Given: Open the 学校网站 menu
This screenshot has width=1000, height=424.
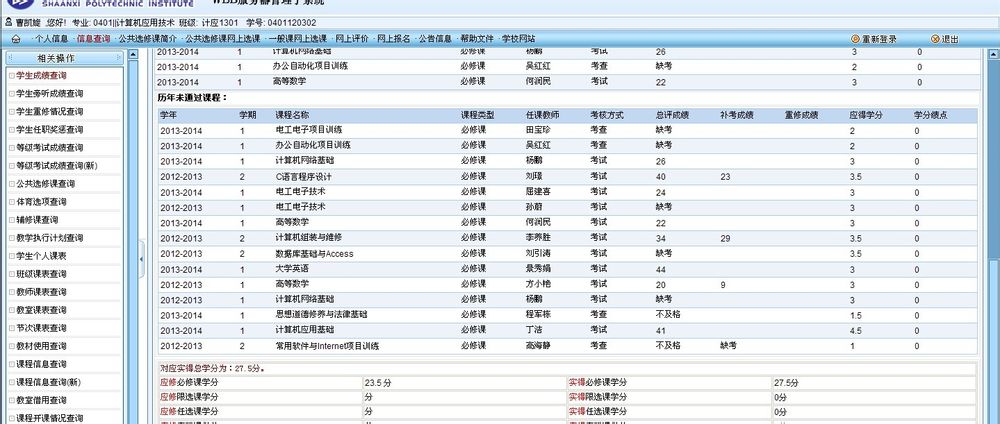Looking at the screenshot, I should (x=518, y=39).
